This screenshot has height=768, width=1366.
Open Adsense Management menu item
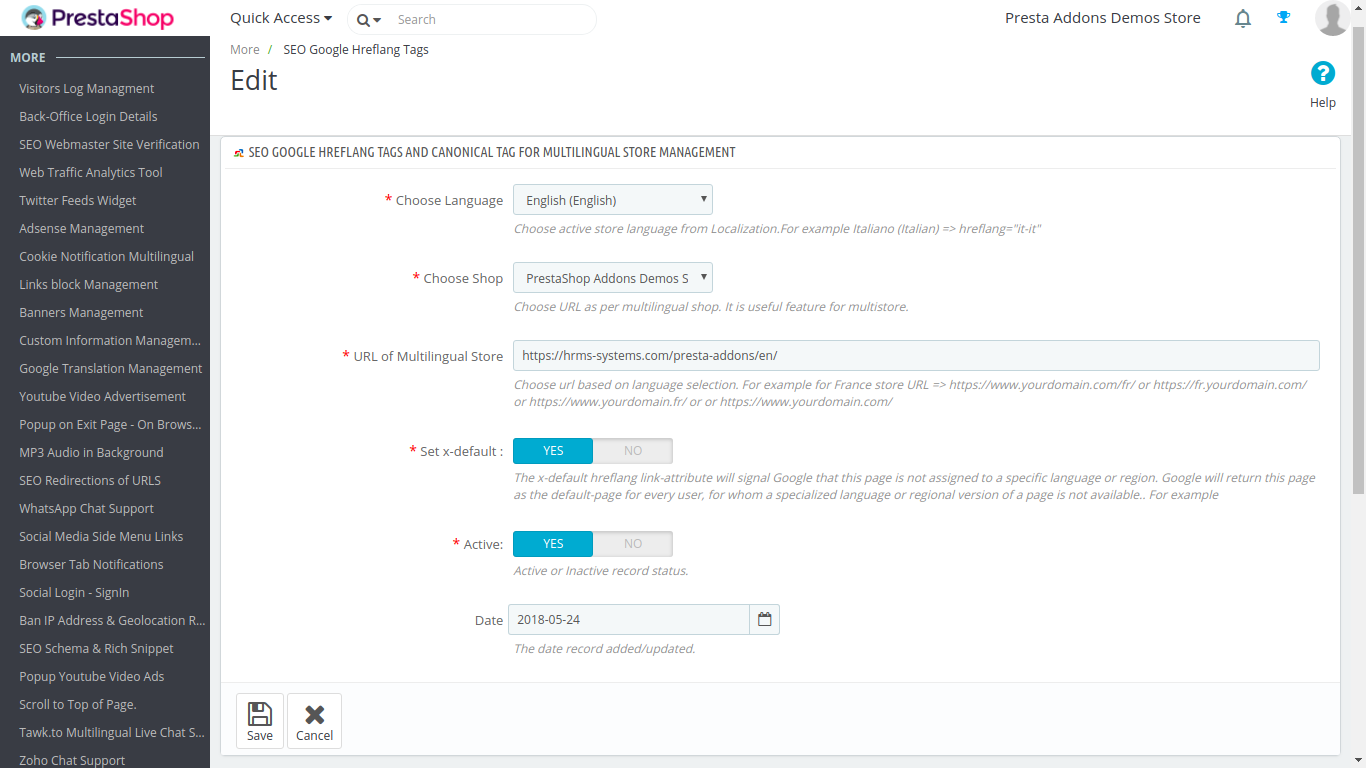pyautogui.click(x=82, y=228)
